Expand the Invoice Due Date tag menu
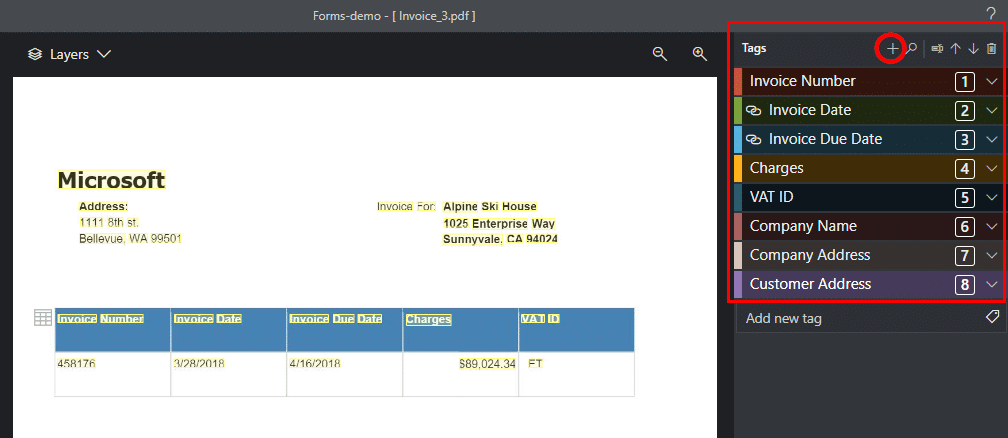1008x438 pixels. pyautogui.click(x=991, y=140)
